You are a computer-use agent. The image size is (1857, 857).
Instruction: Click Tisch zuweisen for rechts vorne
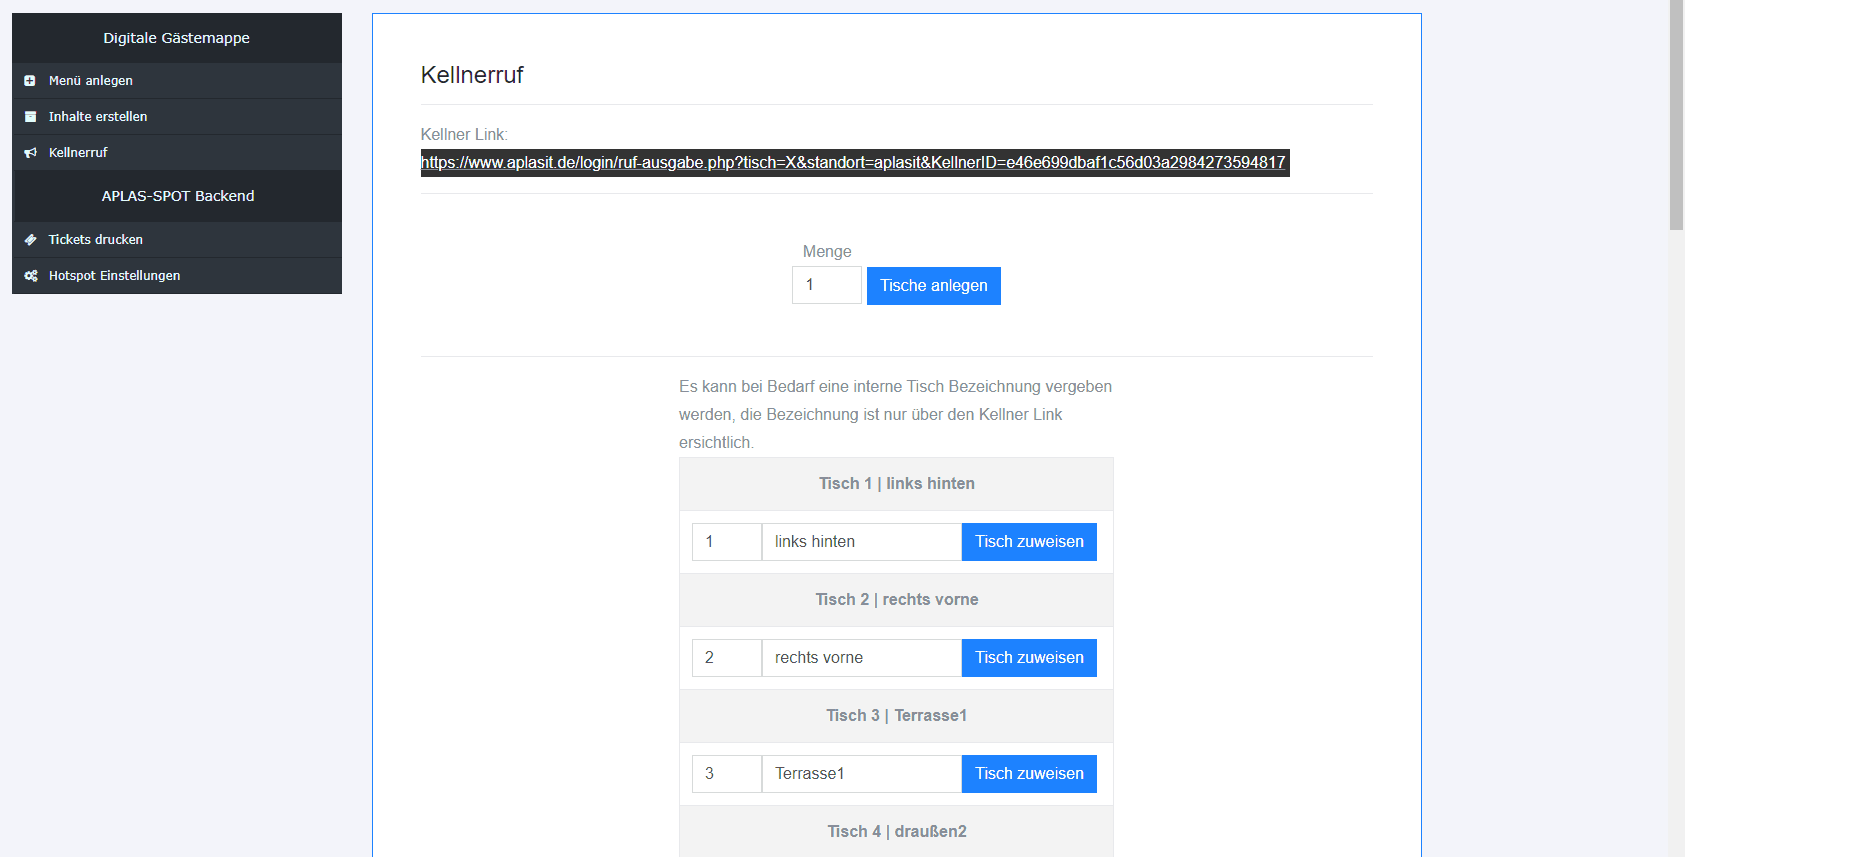click(1029, 658)
